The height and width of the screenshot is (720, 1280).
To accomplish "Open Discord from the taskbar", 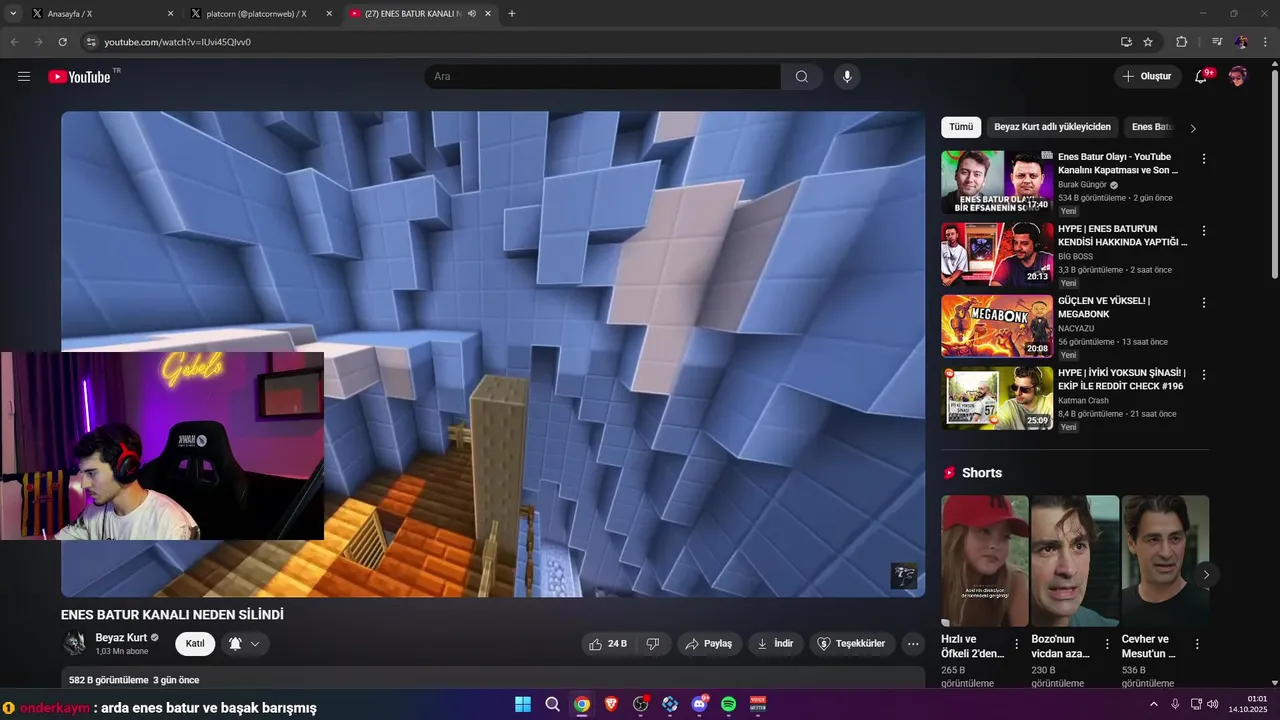I will (x=699, y=705).
